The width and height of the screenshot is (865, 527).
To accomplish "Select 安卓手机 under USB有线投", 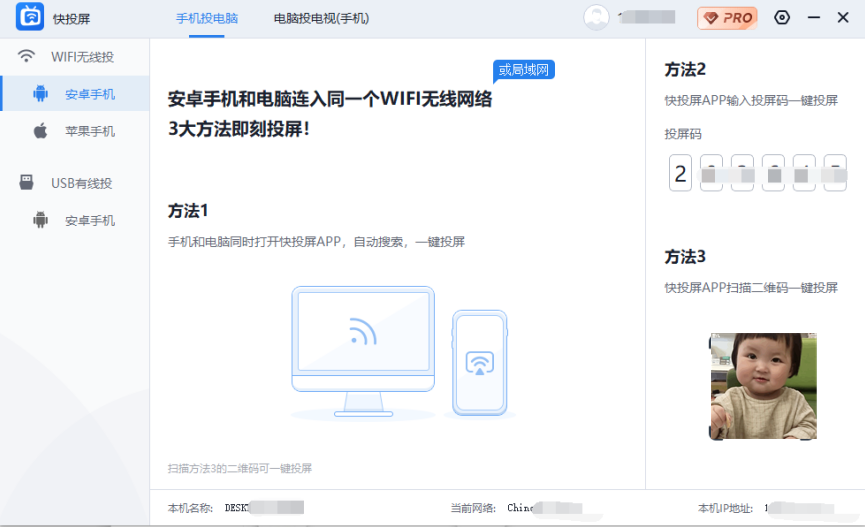I will (90, 221).
